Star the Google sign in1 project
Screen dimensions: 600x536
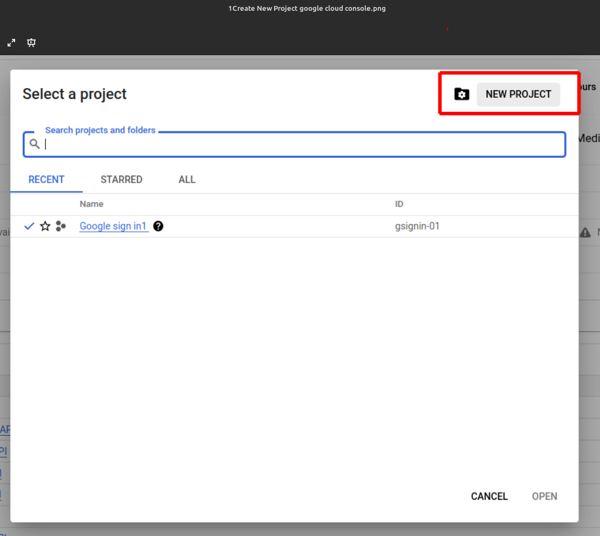click(x=45, y=226)
